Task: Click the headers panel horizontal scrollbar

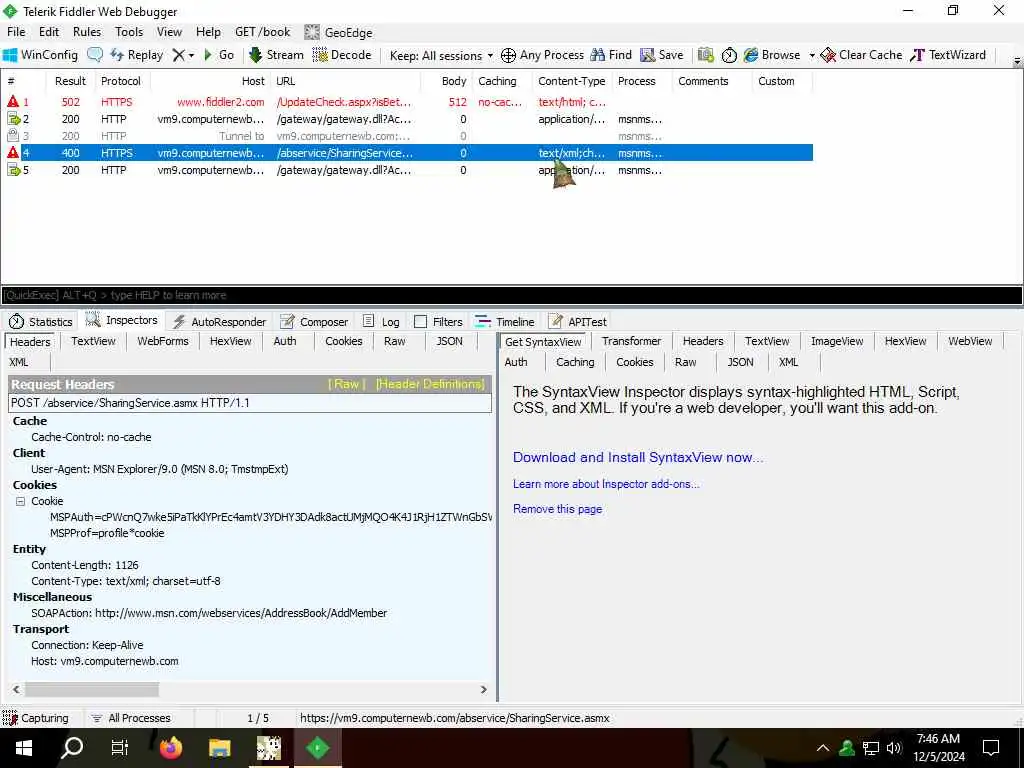Action: 91,690
